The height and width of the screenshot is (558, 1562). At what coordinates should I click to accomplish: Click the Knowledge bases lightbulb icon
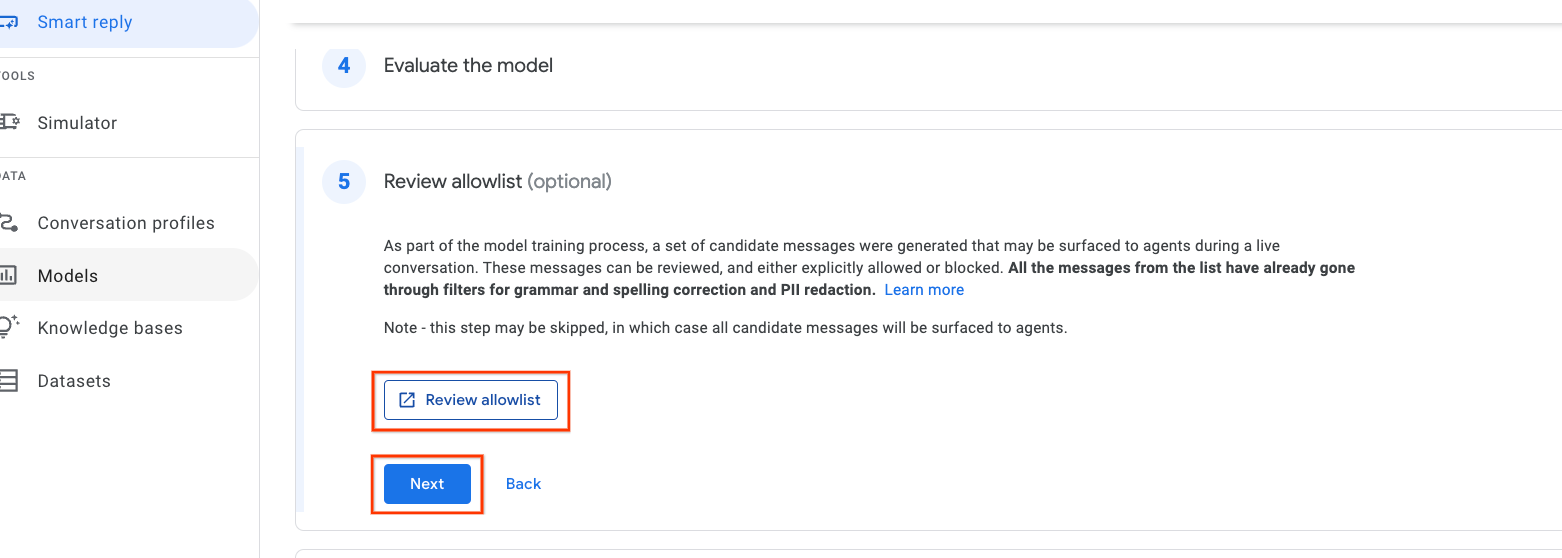pos(9,327)
